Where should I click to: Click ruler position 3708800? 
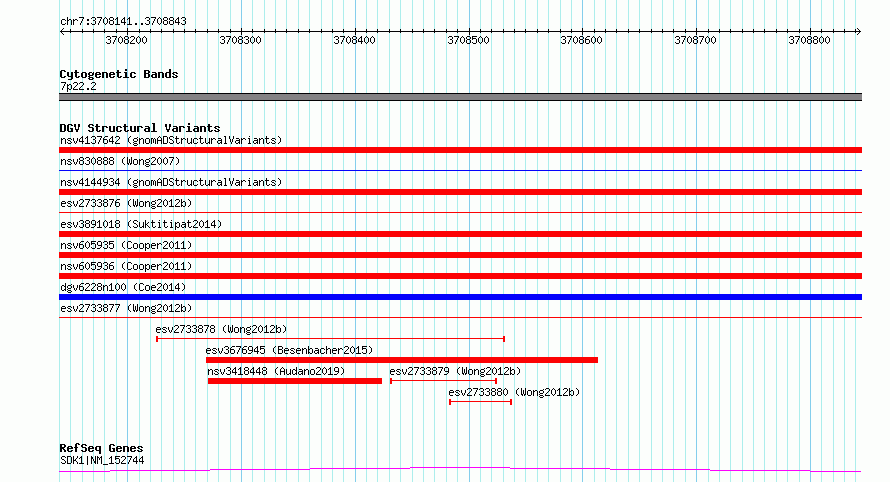pos(809,40)
